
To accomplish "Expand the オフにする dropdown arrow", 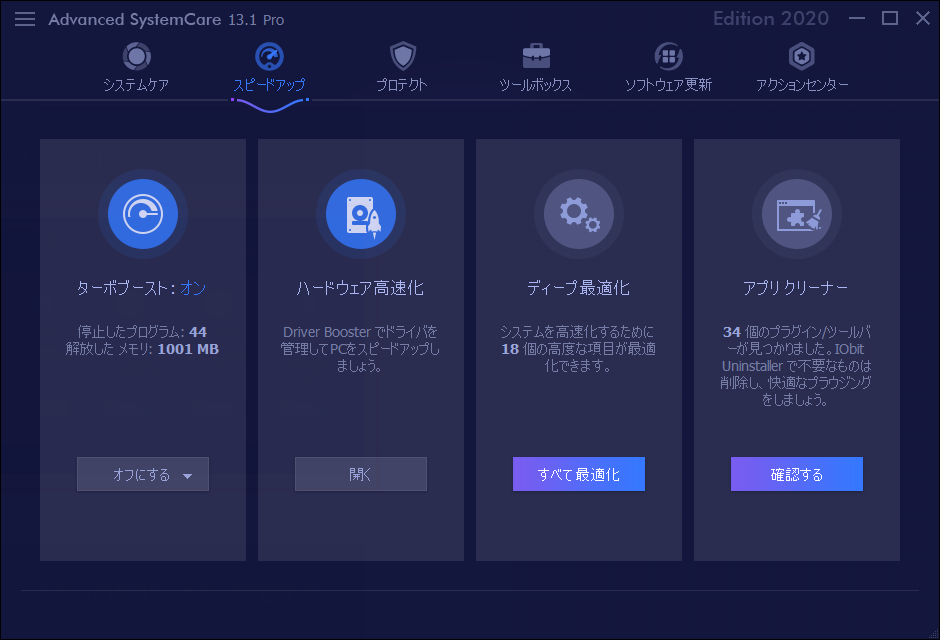I will click(x=187, y=476).
